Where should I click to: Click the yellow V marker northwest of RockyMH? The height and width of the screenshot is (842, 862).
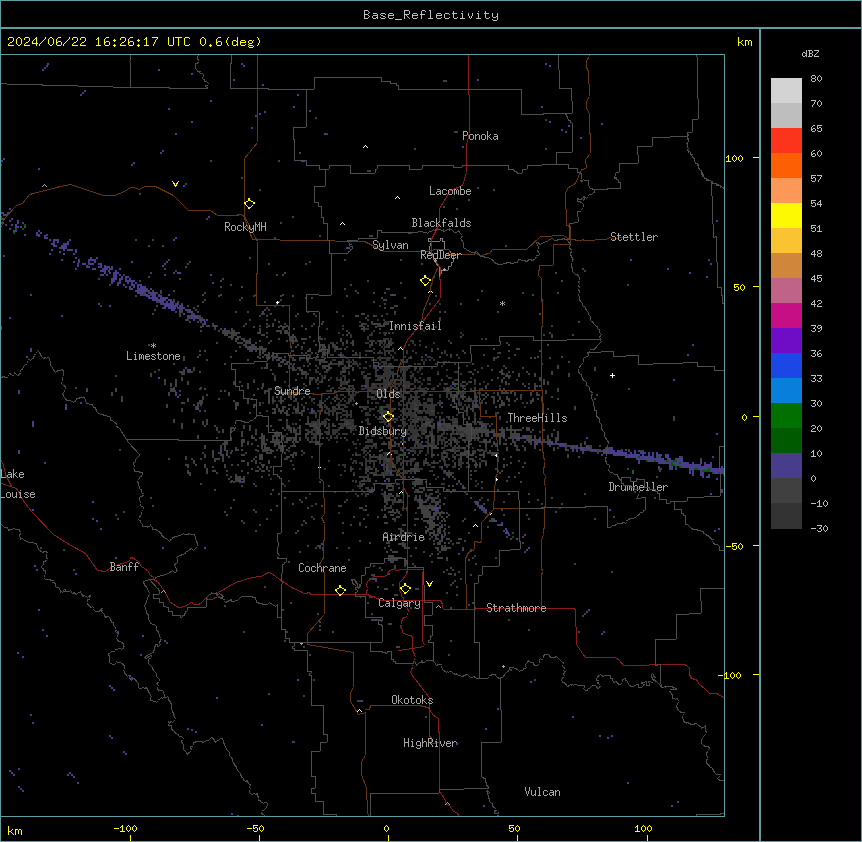pos(175,184)
